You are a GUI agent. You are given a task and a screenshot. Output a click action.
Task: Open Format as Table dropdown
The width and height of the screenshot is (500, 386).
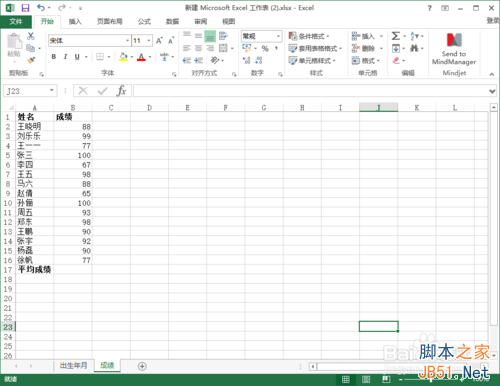click(315, 48)
